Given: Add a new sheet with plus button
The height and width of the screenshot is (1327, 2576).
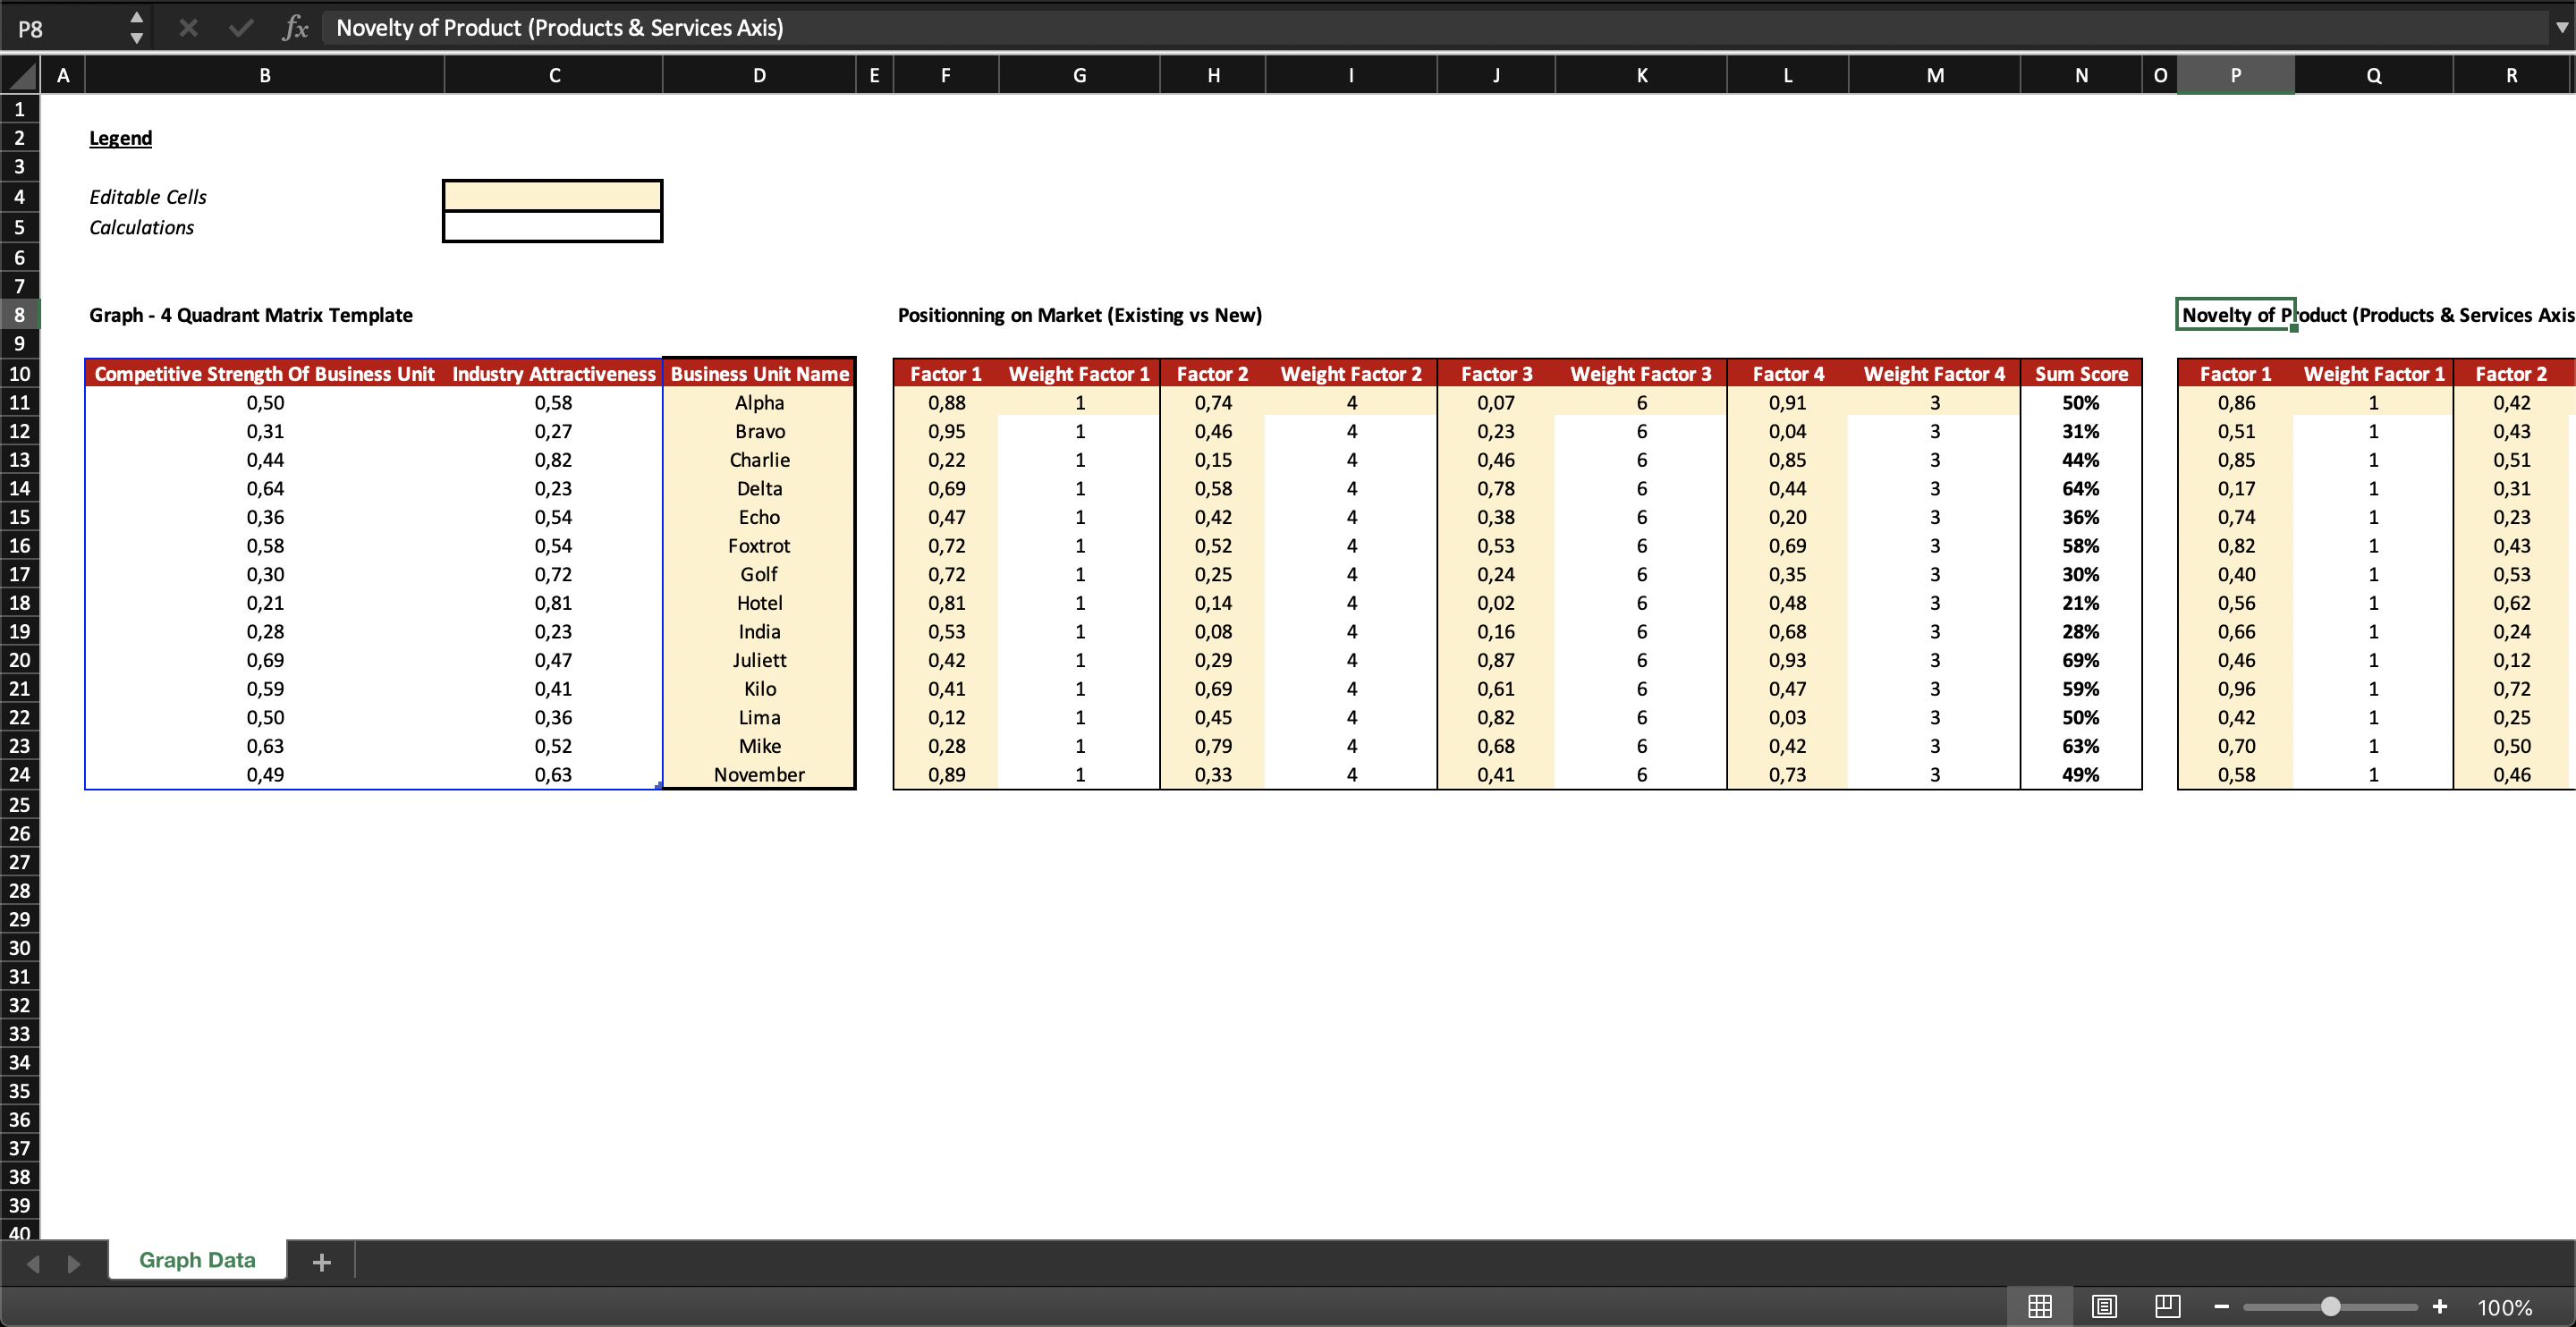Looking at the screenshot, I should click(321, 1262).
